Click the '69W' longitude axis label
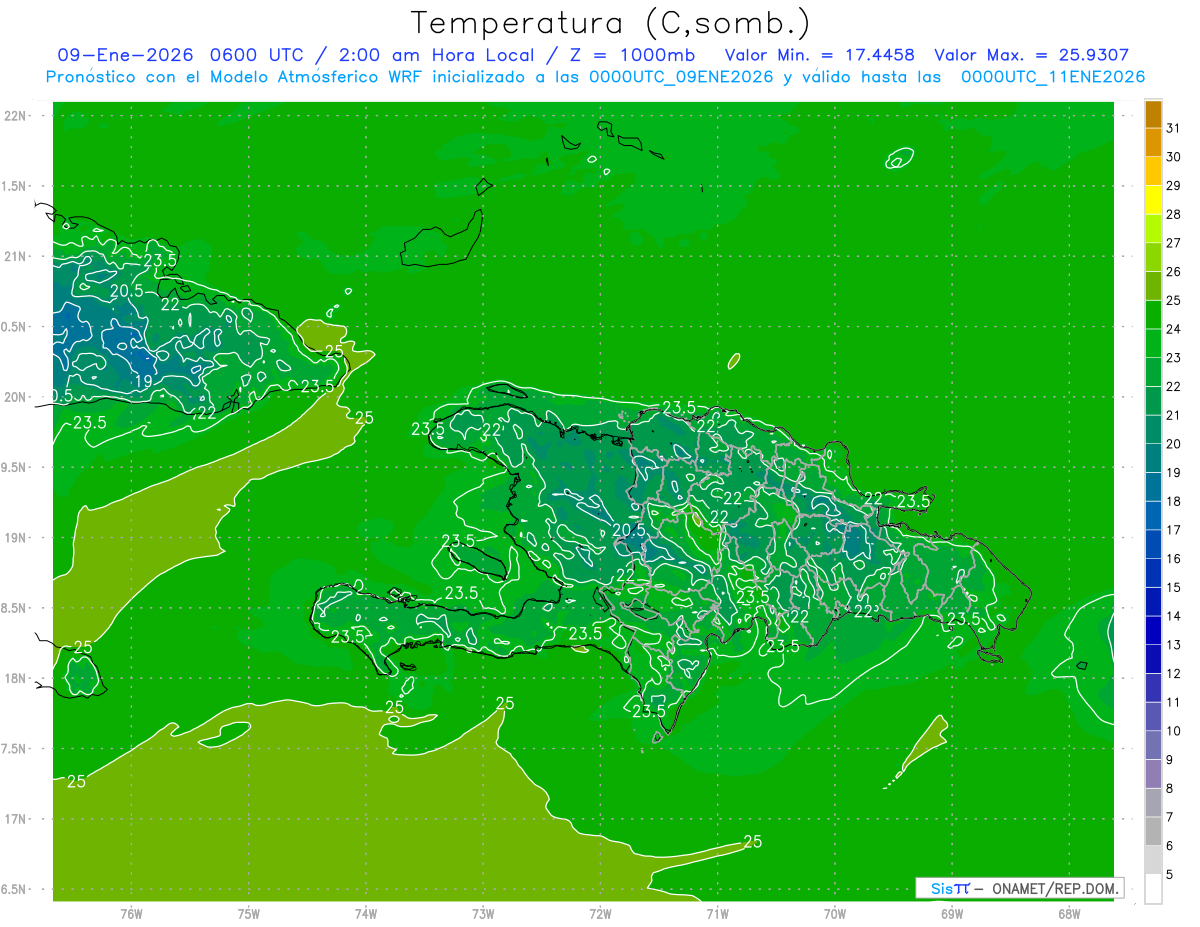This screenshot has height=927, width=1200. click(x=952, y=914)
